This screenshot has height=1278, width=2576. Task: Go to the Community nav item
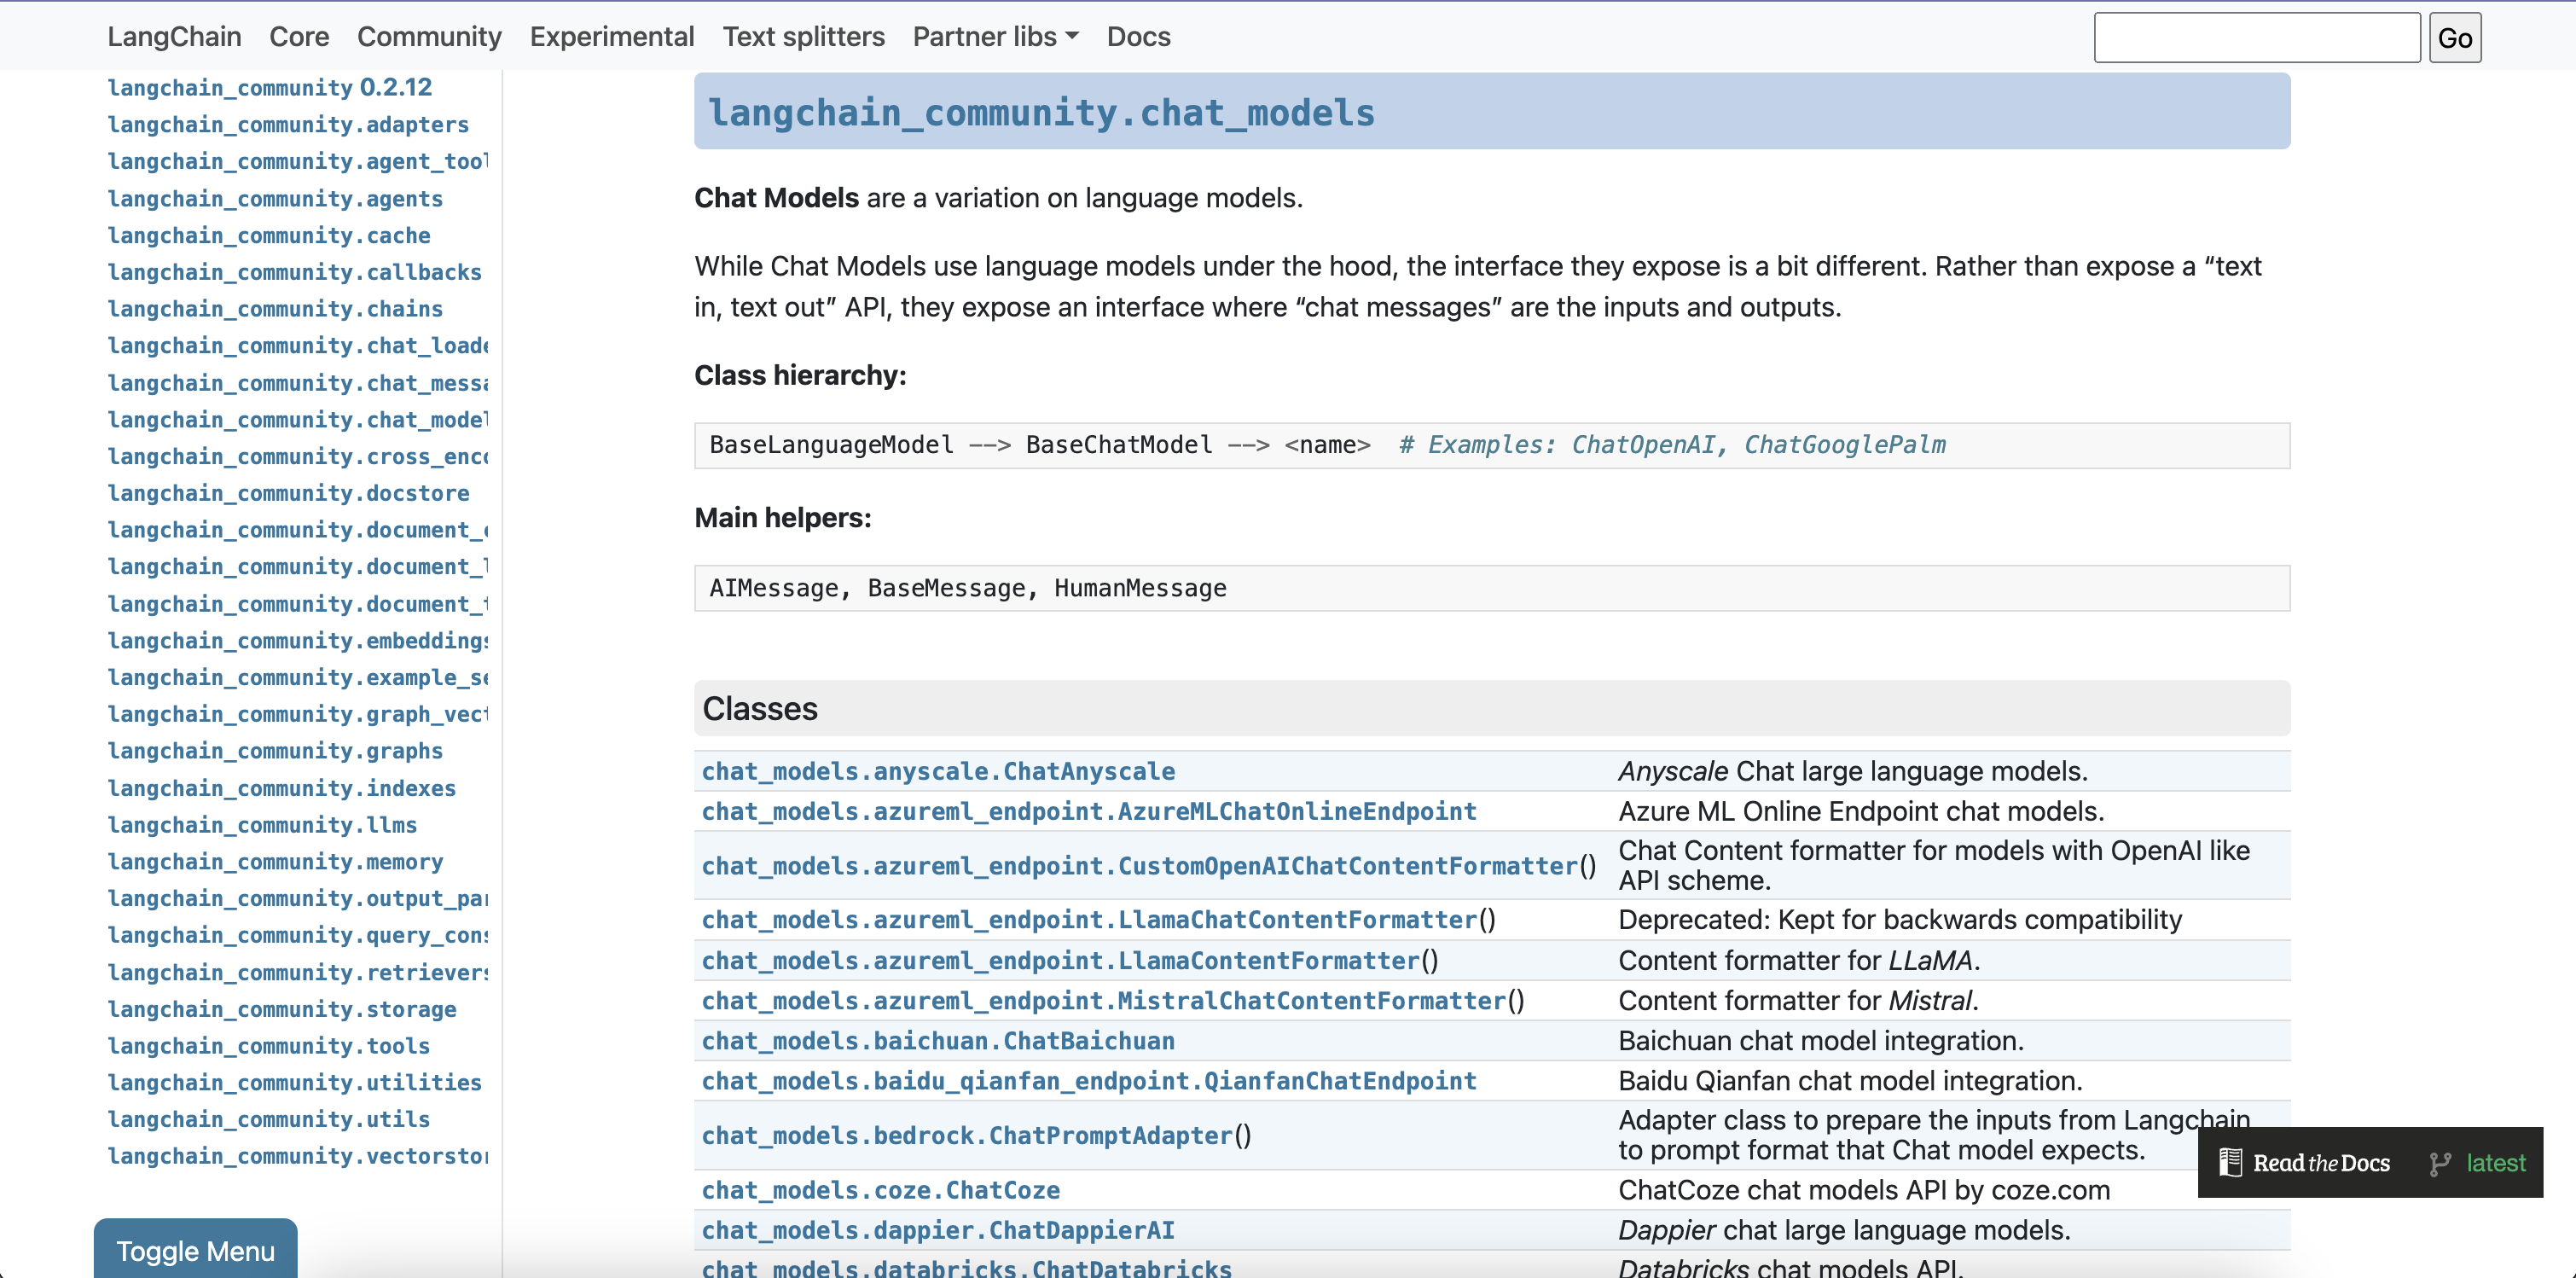pyautogui.click(x=429, y=37)
